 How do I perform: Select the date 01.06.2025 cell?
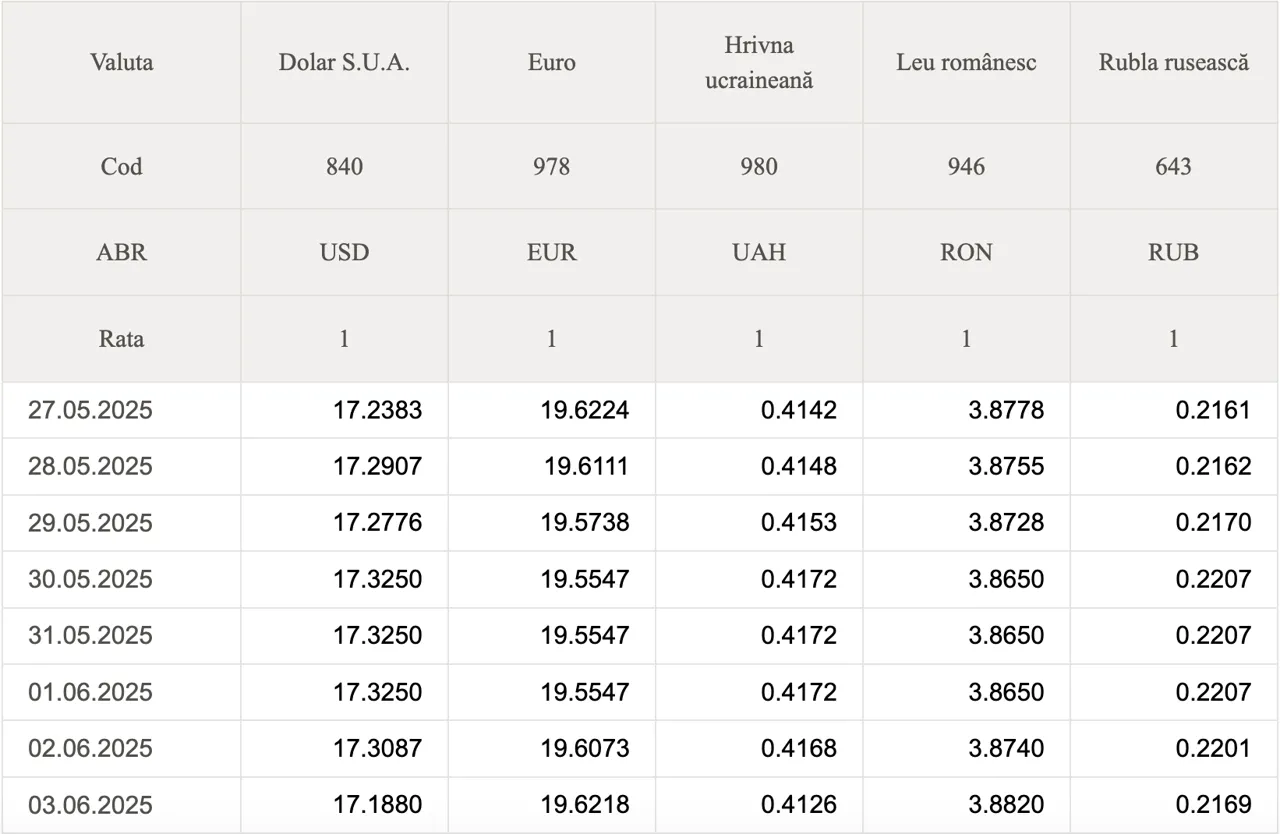click(x=90, y=692)
